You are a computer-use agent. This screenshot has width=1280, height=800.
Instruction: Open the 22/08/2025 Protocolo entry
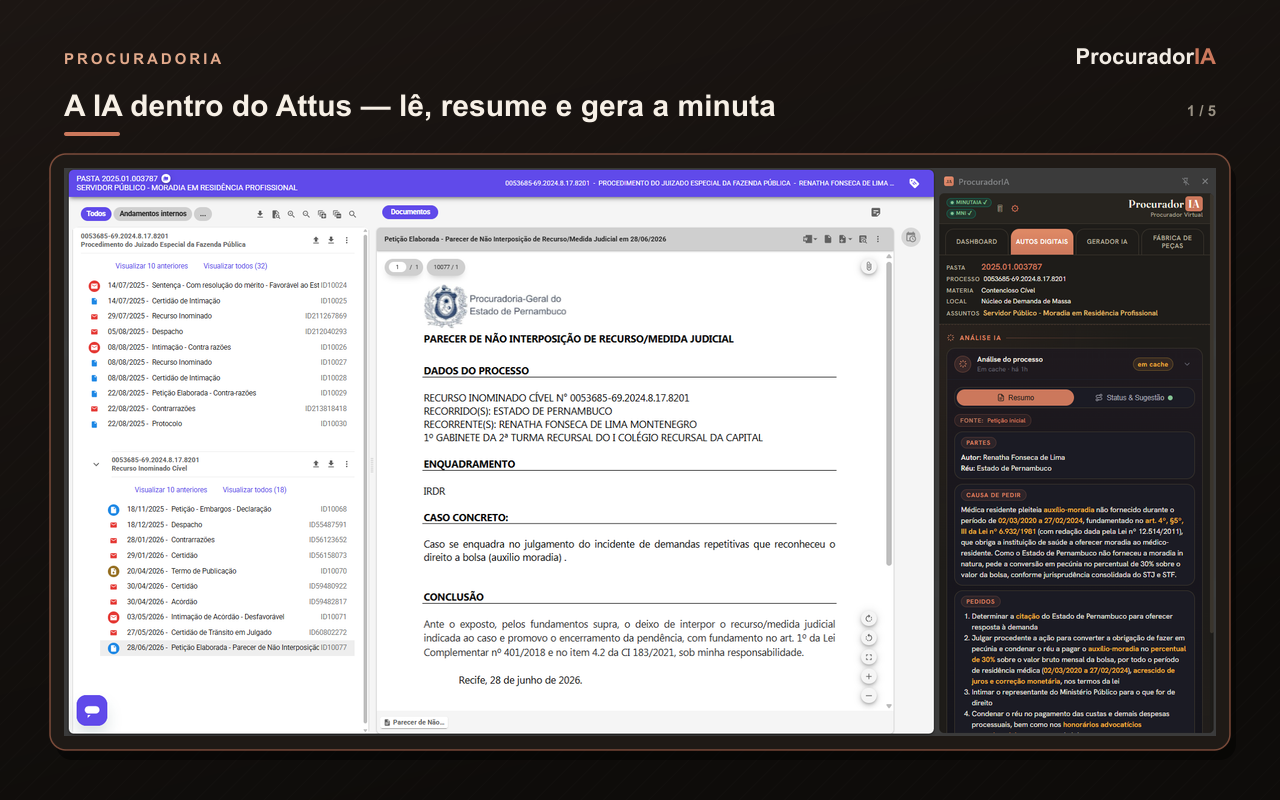[218, 424]
